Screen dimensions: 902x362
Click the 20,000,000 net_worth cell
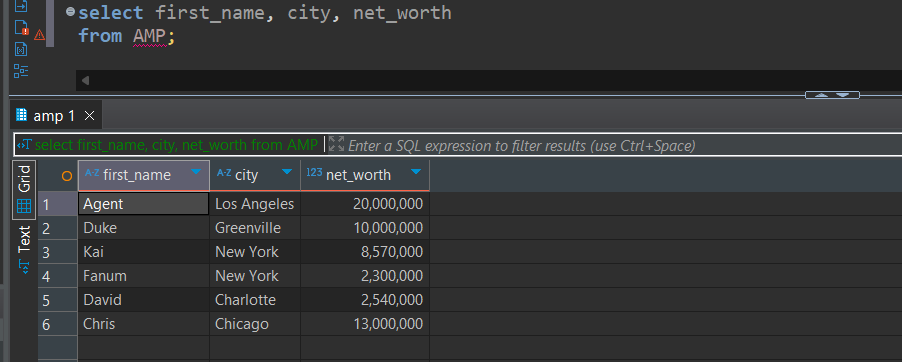365,204
